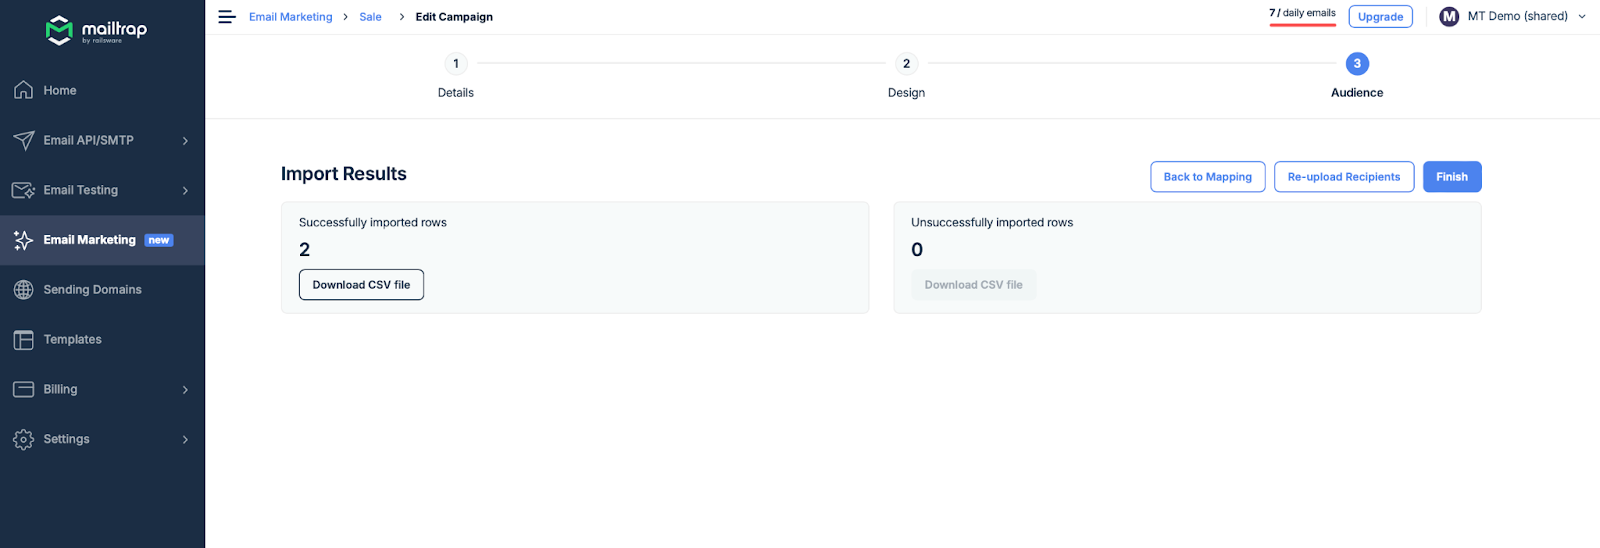Click the Sending Domains globe icon

tap(24, 290)
